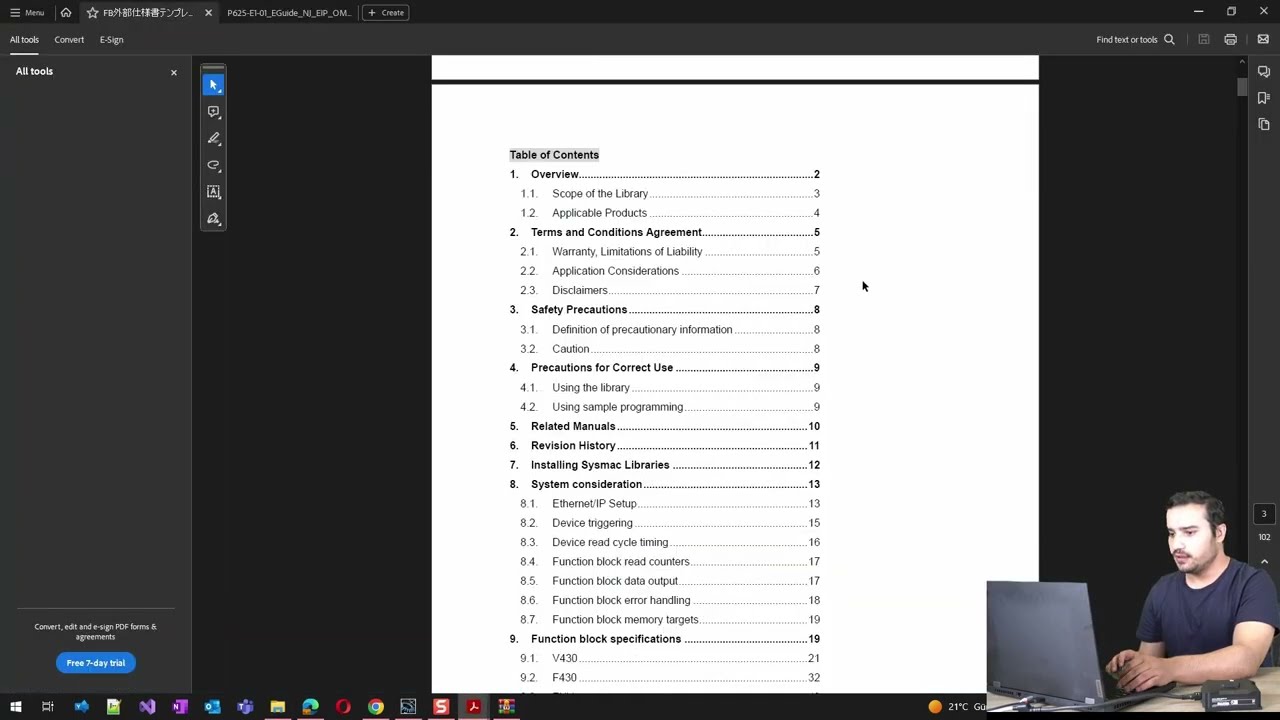Open Google Chrome from the taskbar
1280x720 pixels.
(x=376, y=707)
